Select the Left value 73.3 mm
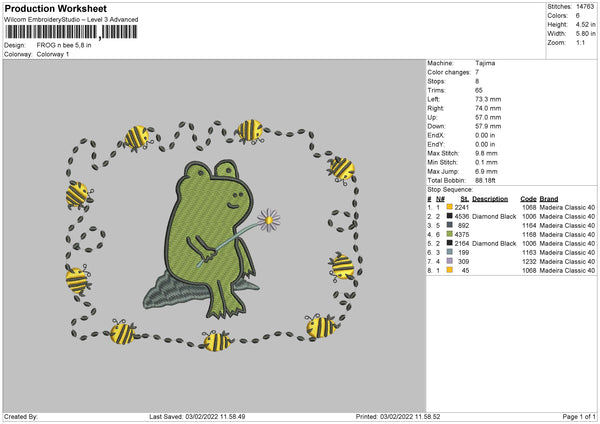600x424 pixels. coord(488,99)
